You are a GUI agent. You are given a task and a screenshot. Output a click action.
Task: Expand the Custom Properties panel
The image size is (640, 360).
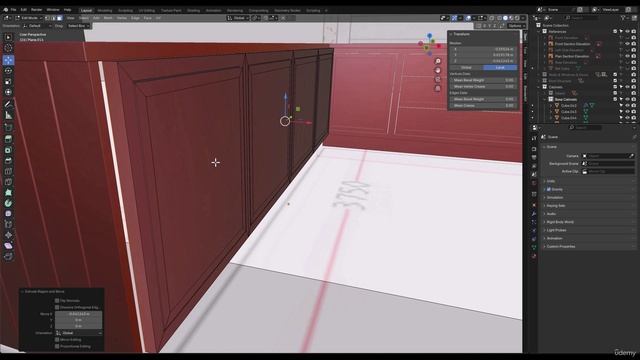[x=560, y=247]
